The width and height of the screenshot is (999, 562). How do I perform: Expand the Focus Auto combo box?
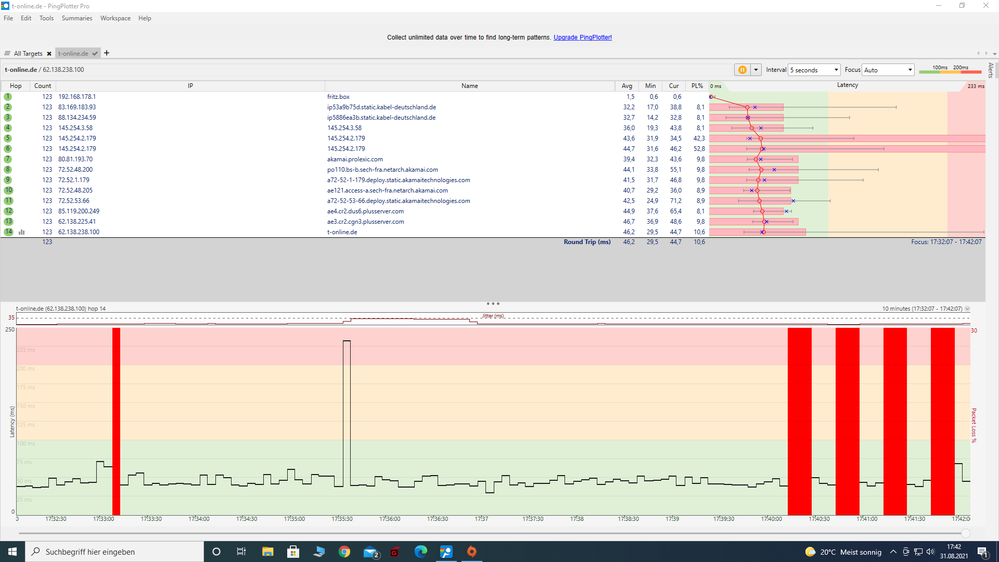888,70
